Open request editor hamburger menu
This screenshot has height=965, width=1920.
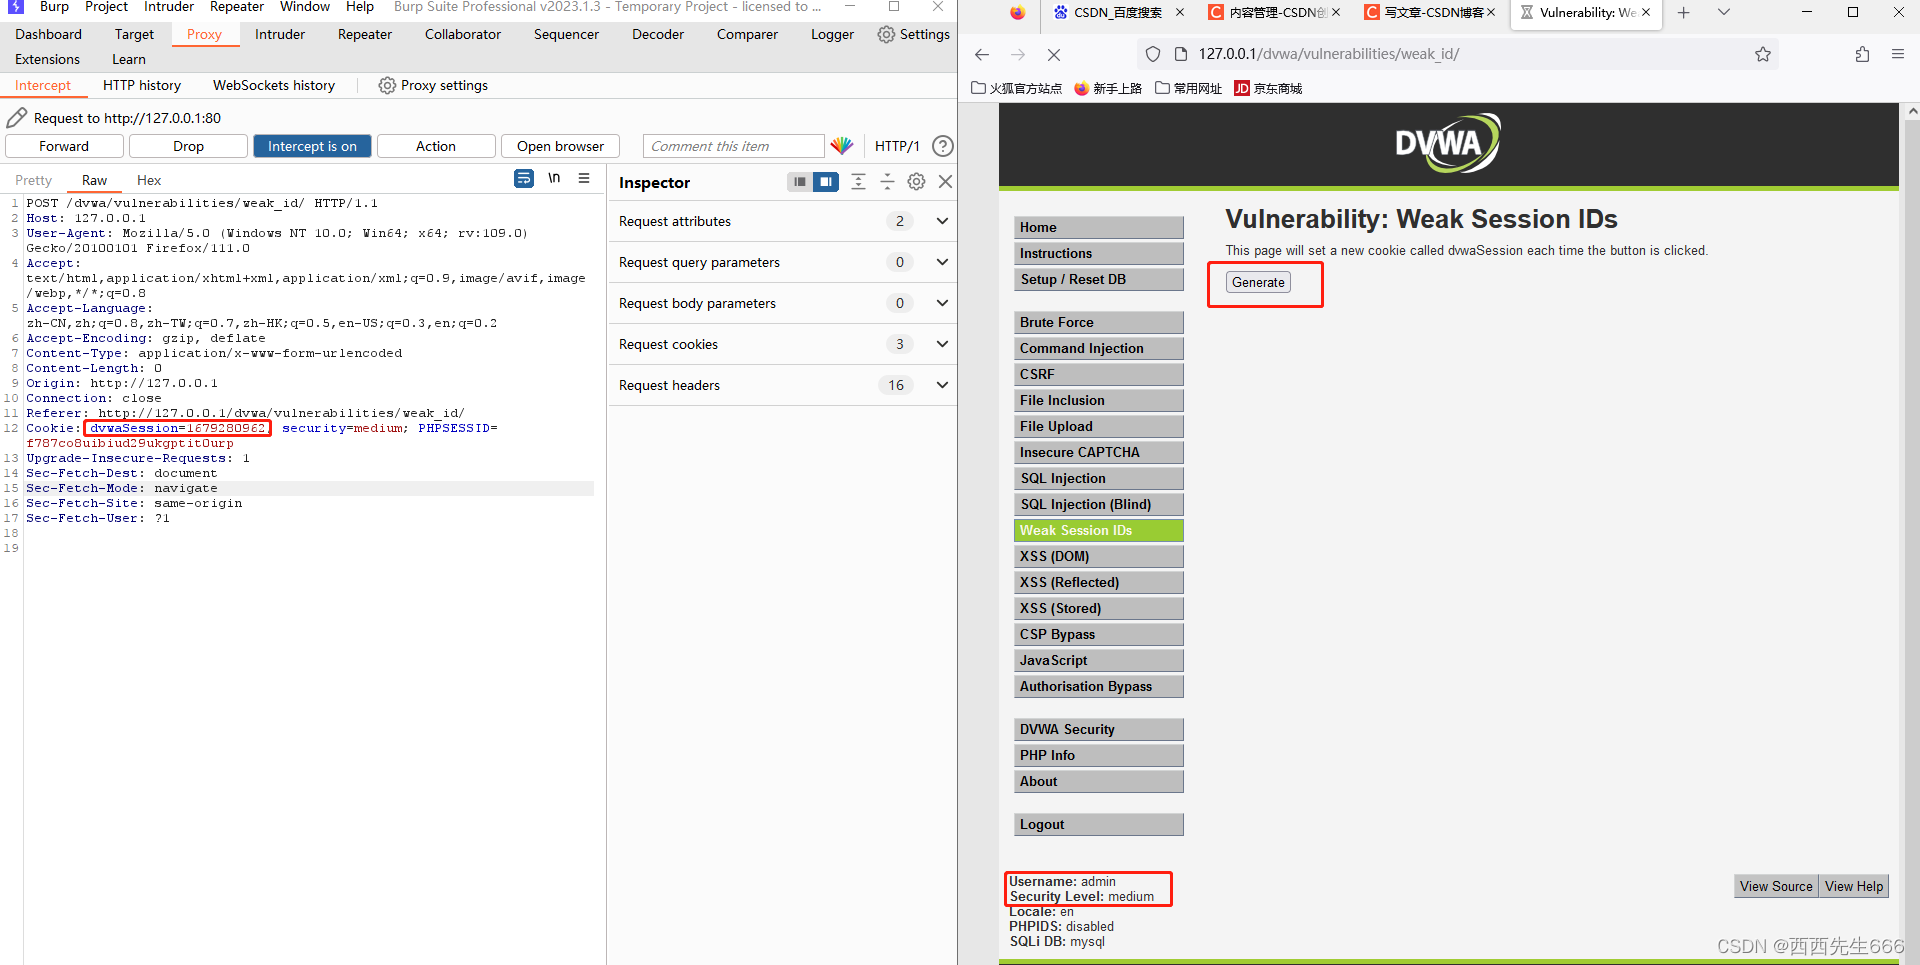point(584,179)
